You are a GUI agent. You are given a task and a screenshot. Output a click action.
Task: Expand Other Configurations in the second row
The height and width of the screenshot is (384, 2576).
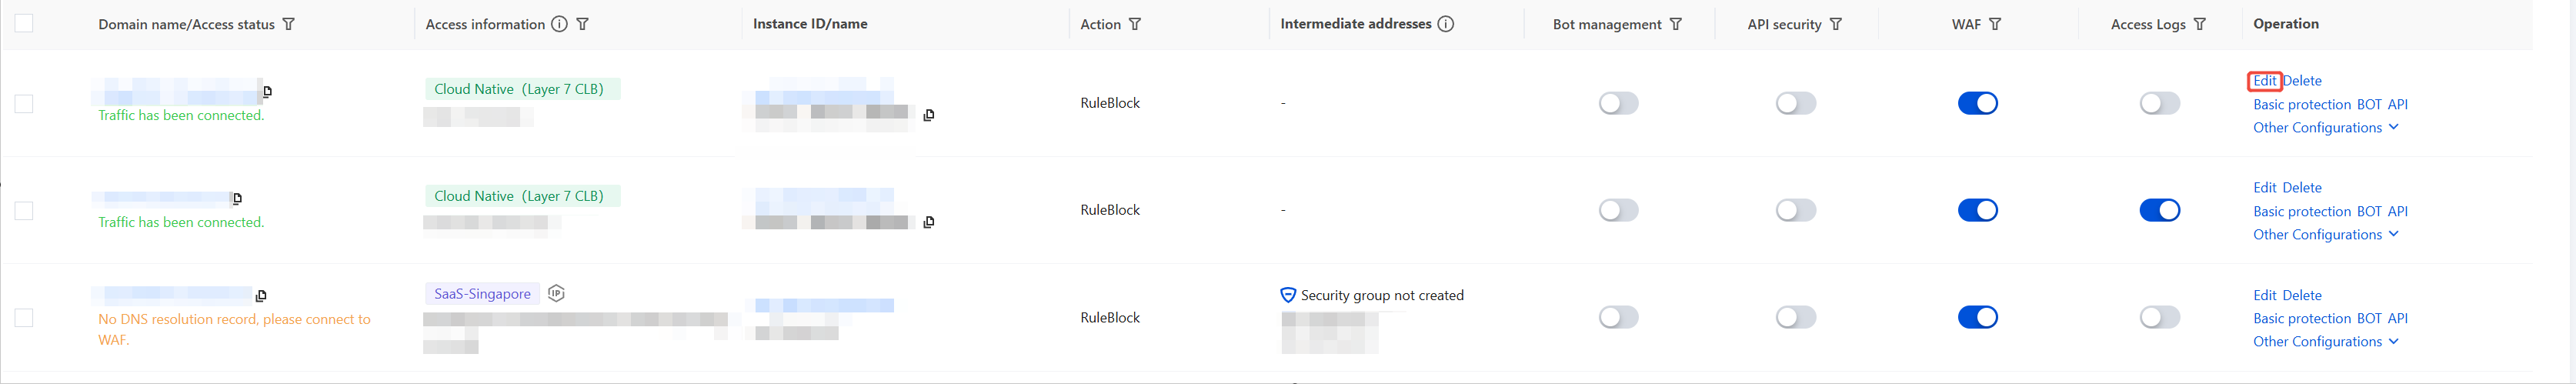(x=2325, y=235)
